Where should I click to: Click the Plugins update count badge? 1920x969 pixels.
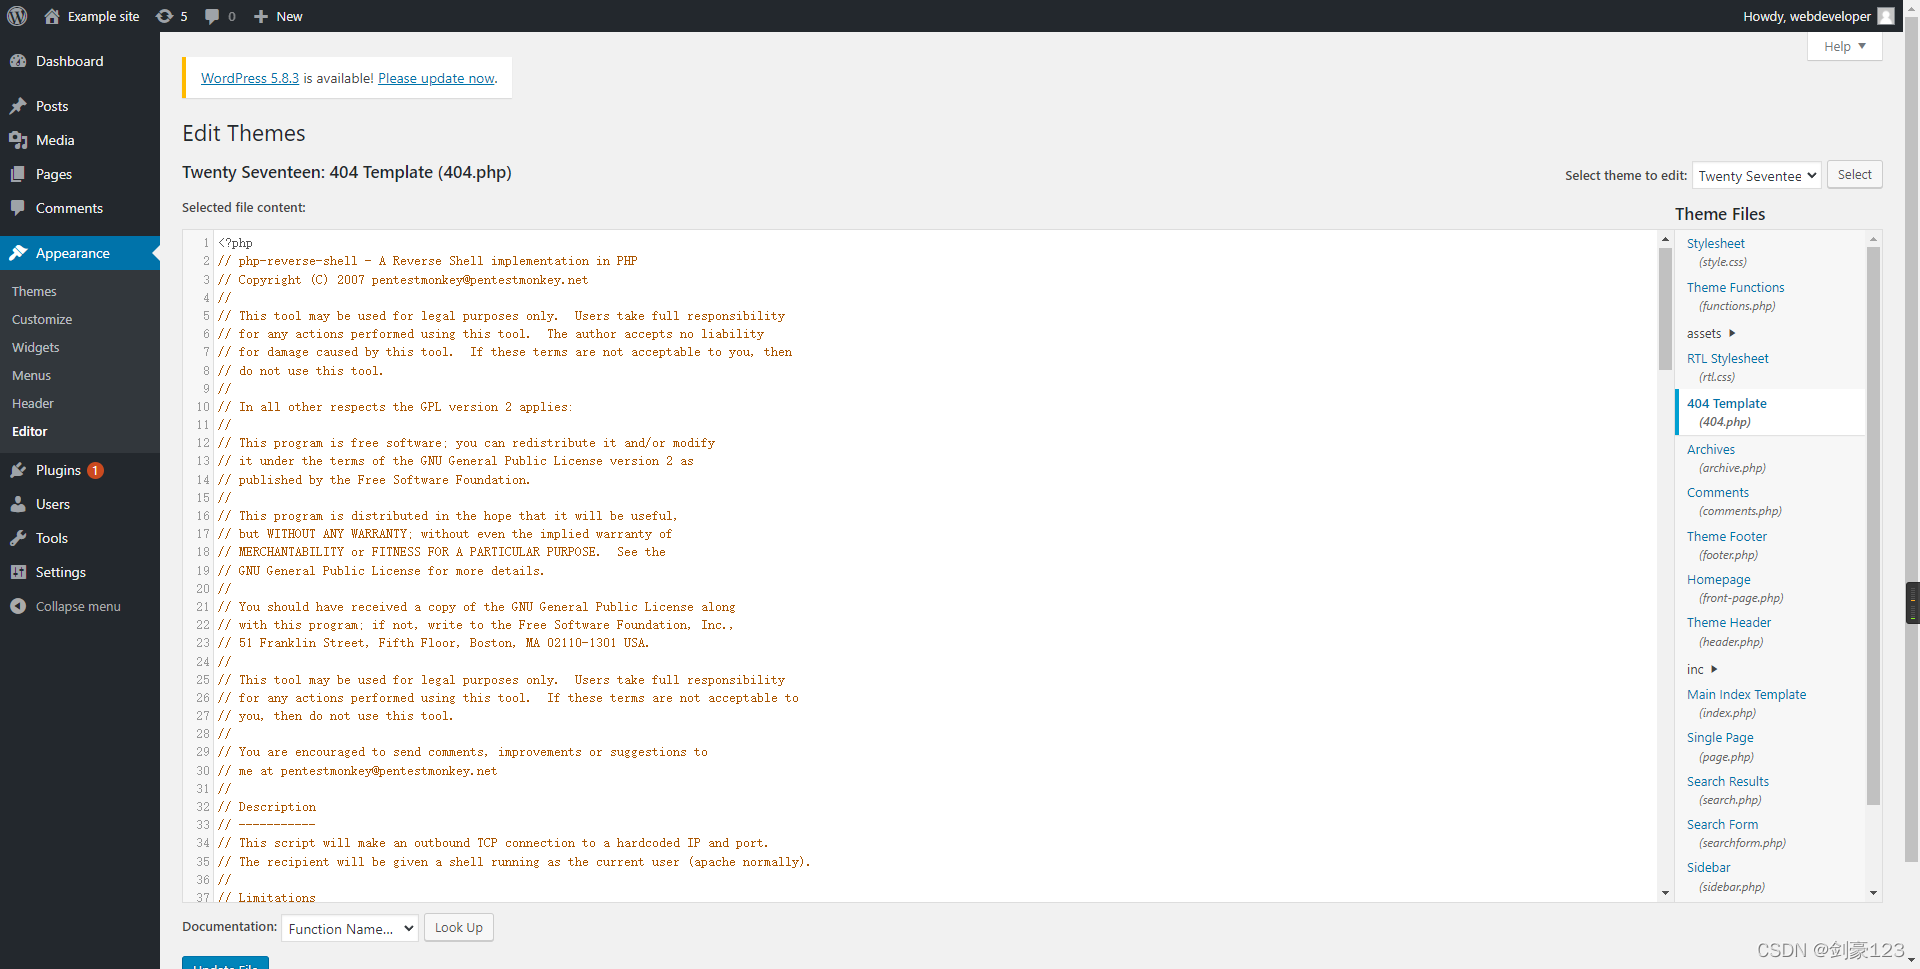coord(95,470)
